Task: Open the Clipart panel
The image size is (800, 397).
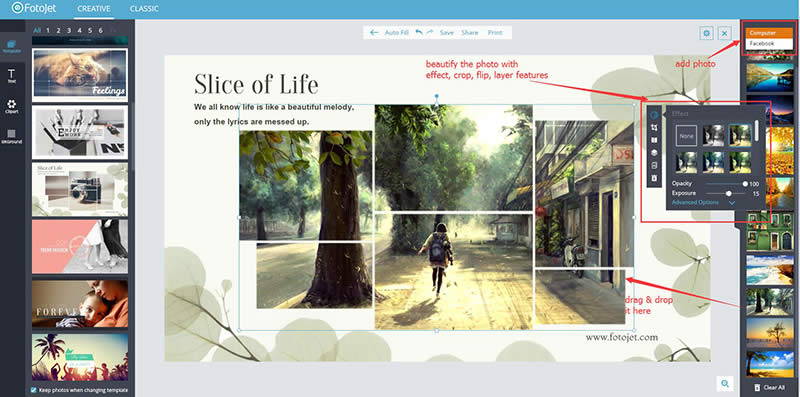Action: [12, 106]
